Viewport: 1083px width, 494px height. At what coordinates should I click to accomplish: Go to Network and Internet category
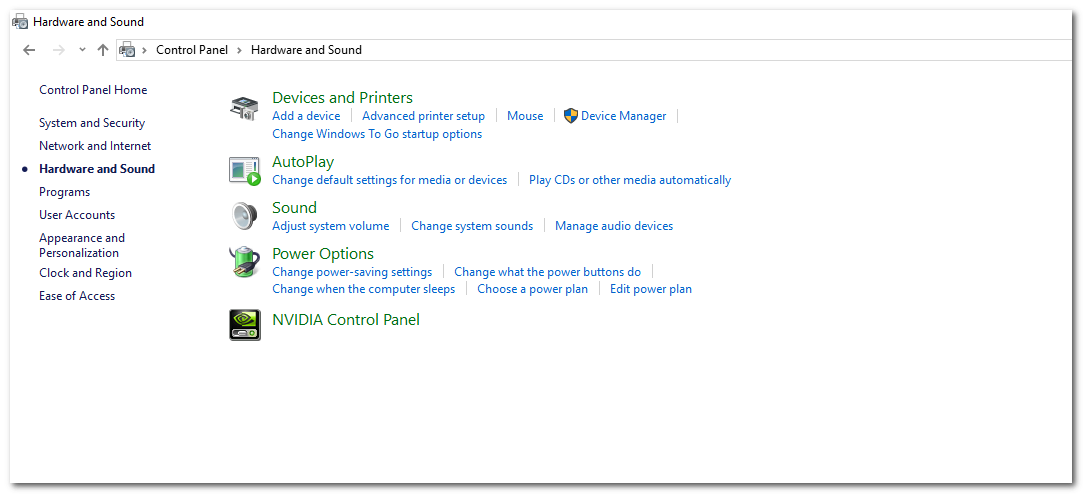tap(95, 146)
